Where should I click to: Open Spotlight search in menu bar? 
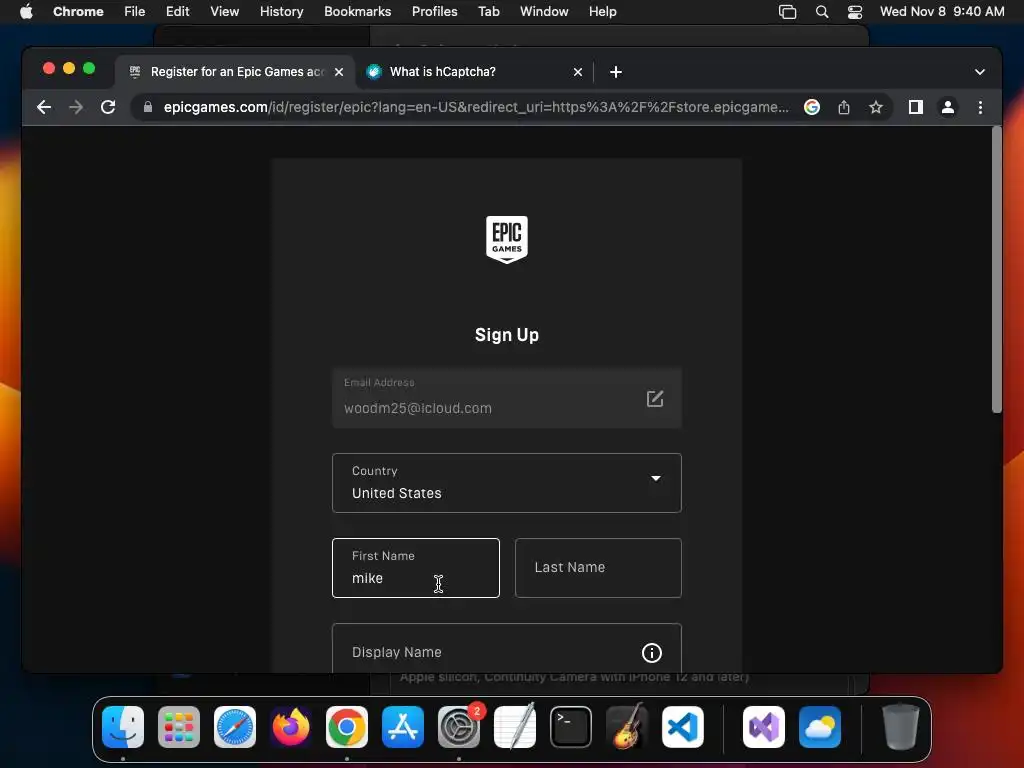822,12
